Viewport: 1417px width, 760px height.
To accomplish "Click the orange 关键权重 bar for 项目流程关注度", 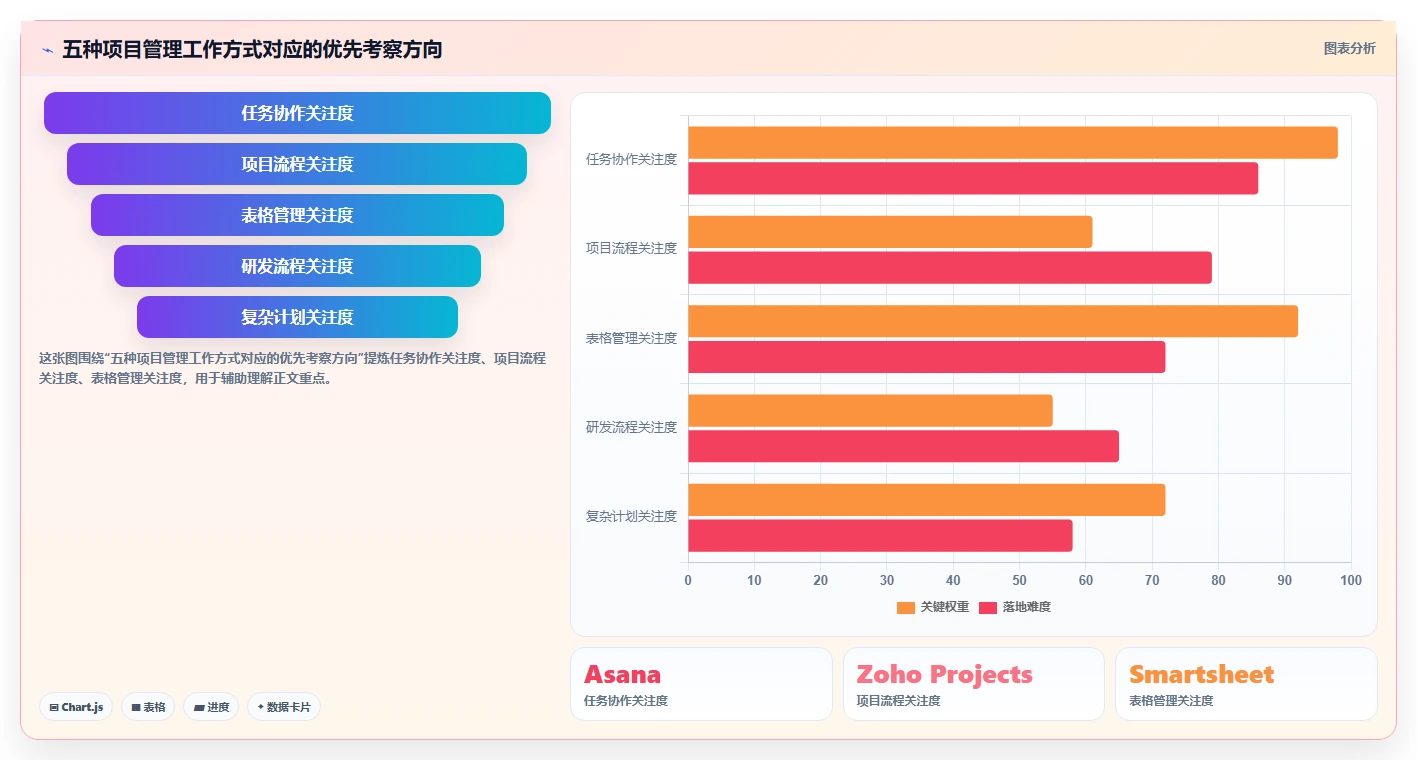I will (890, 232).
